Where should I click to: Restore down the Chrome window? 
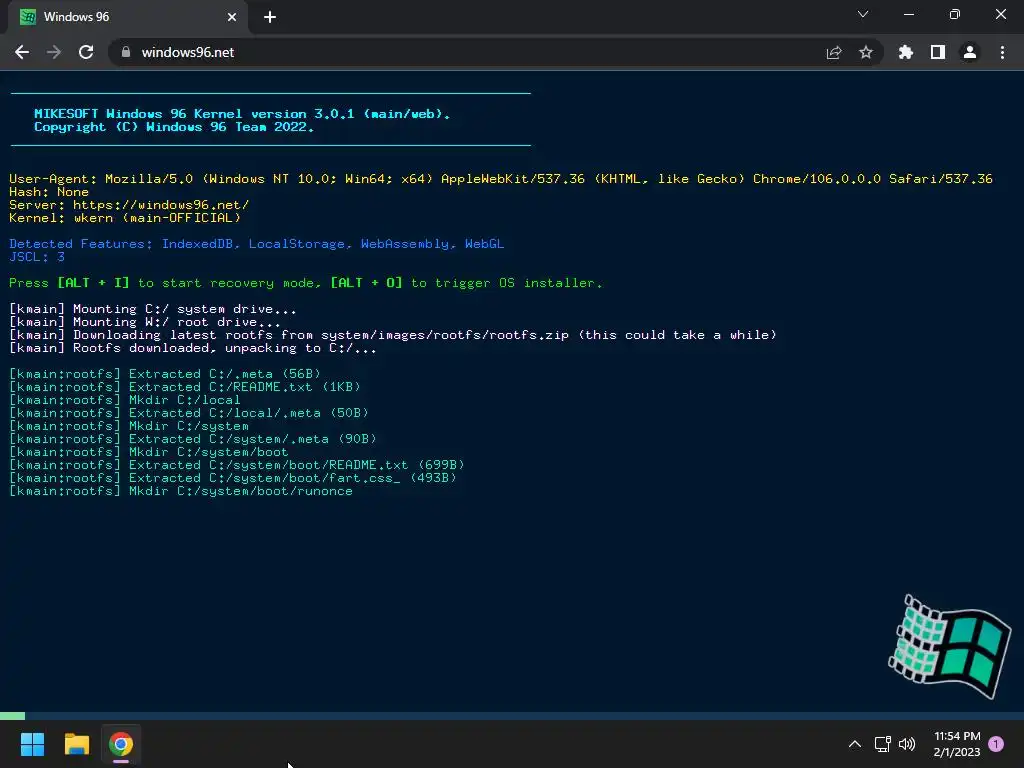(x=955, y=14)
